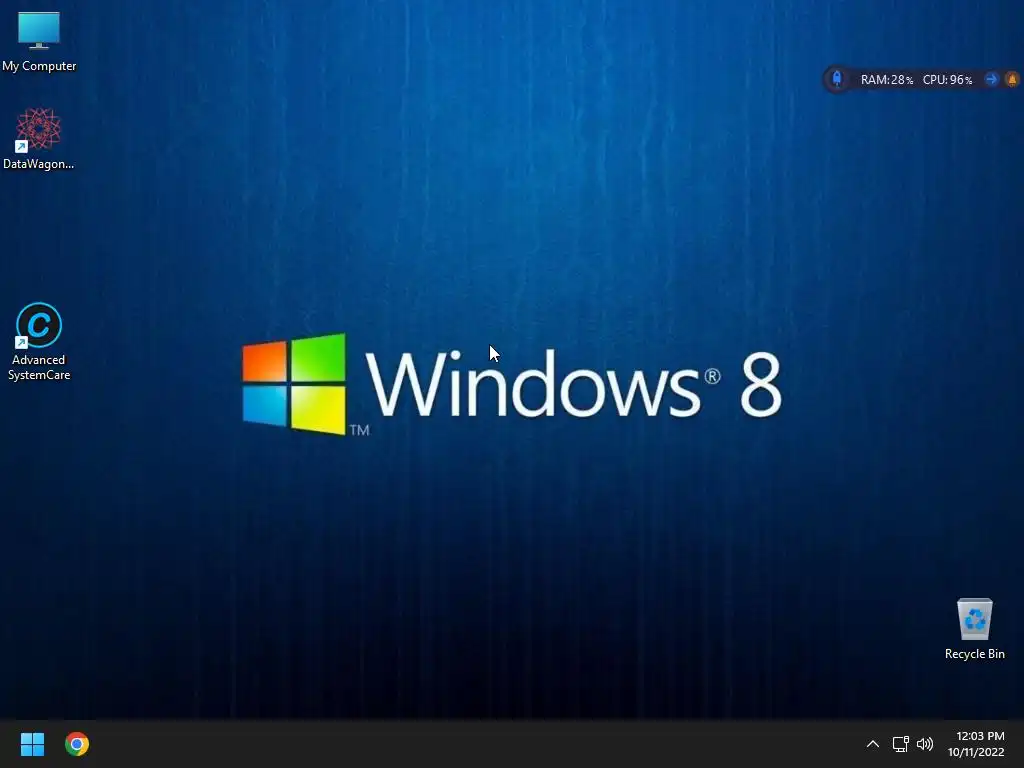Click the RAM: 28% readout
This screenshot has height=768, width=1024.
pos(886,80)
